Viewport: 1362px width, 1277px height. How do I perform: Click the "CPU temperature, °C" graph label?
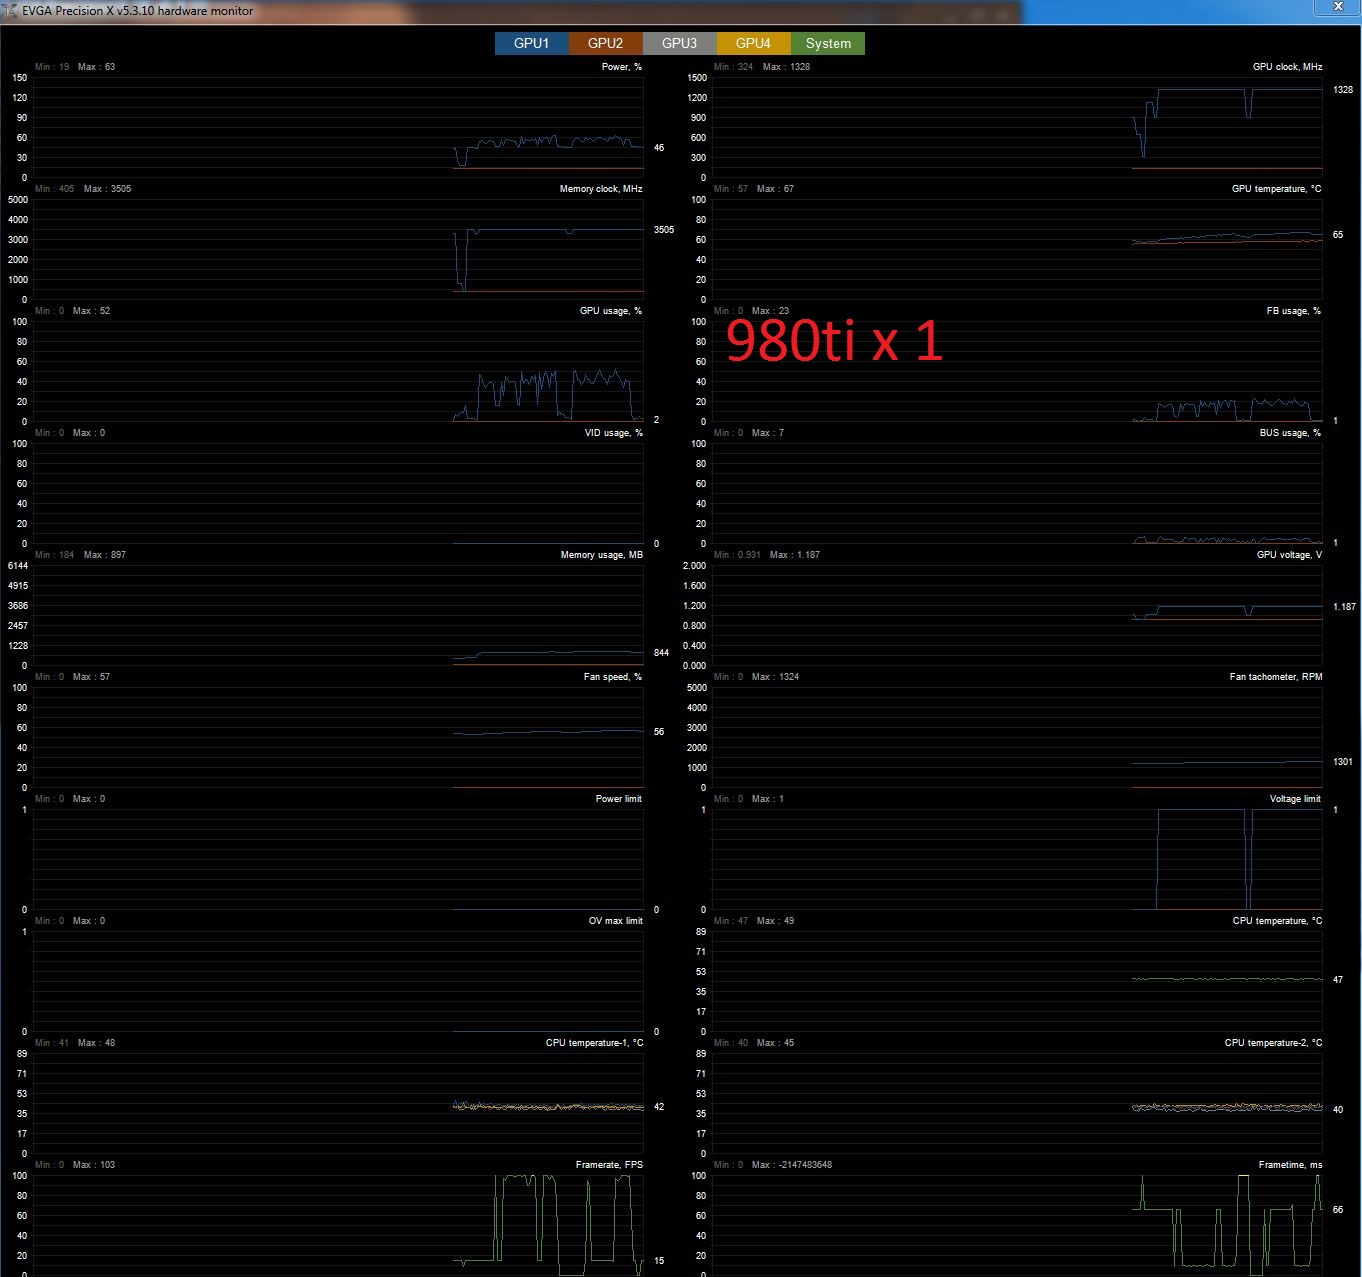click(1277, 921)
